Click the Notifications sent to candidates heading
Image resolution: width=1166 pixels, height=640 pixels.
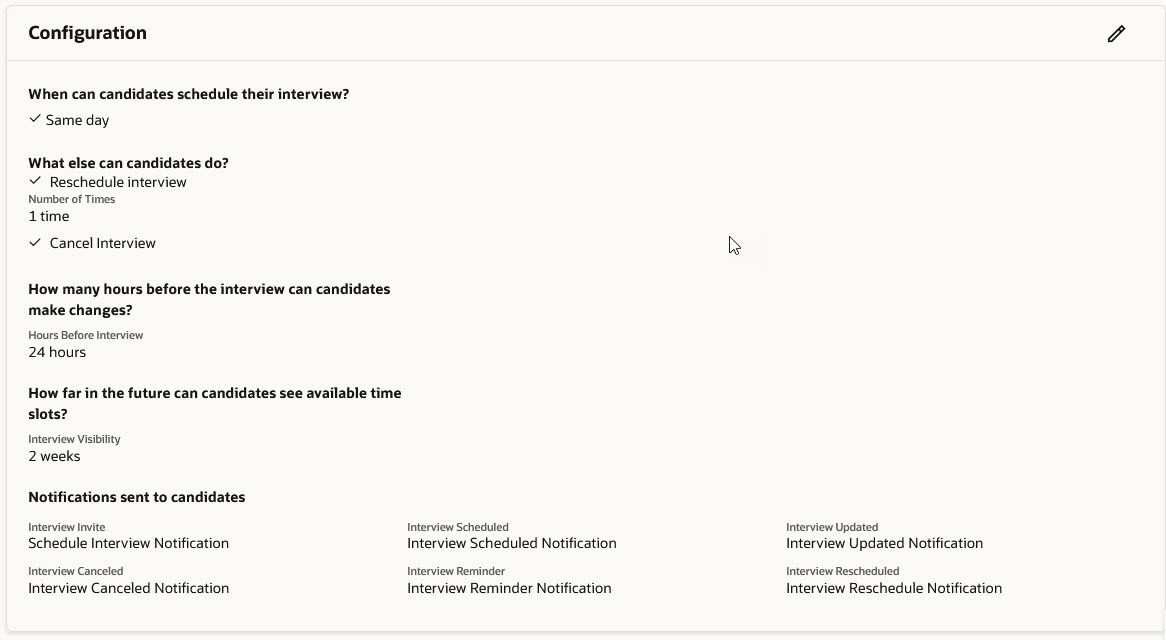coord(136,496)
